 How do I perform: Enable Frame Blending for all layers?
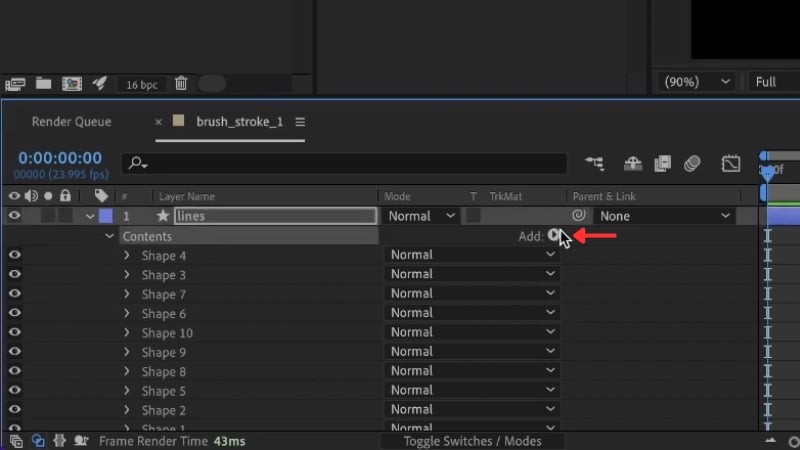662,163
